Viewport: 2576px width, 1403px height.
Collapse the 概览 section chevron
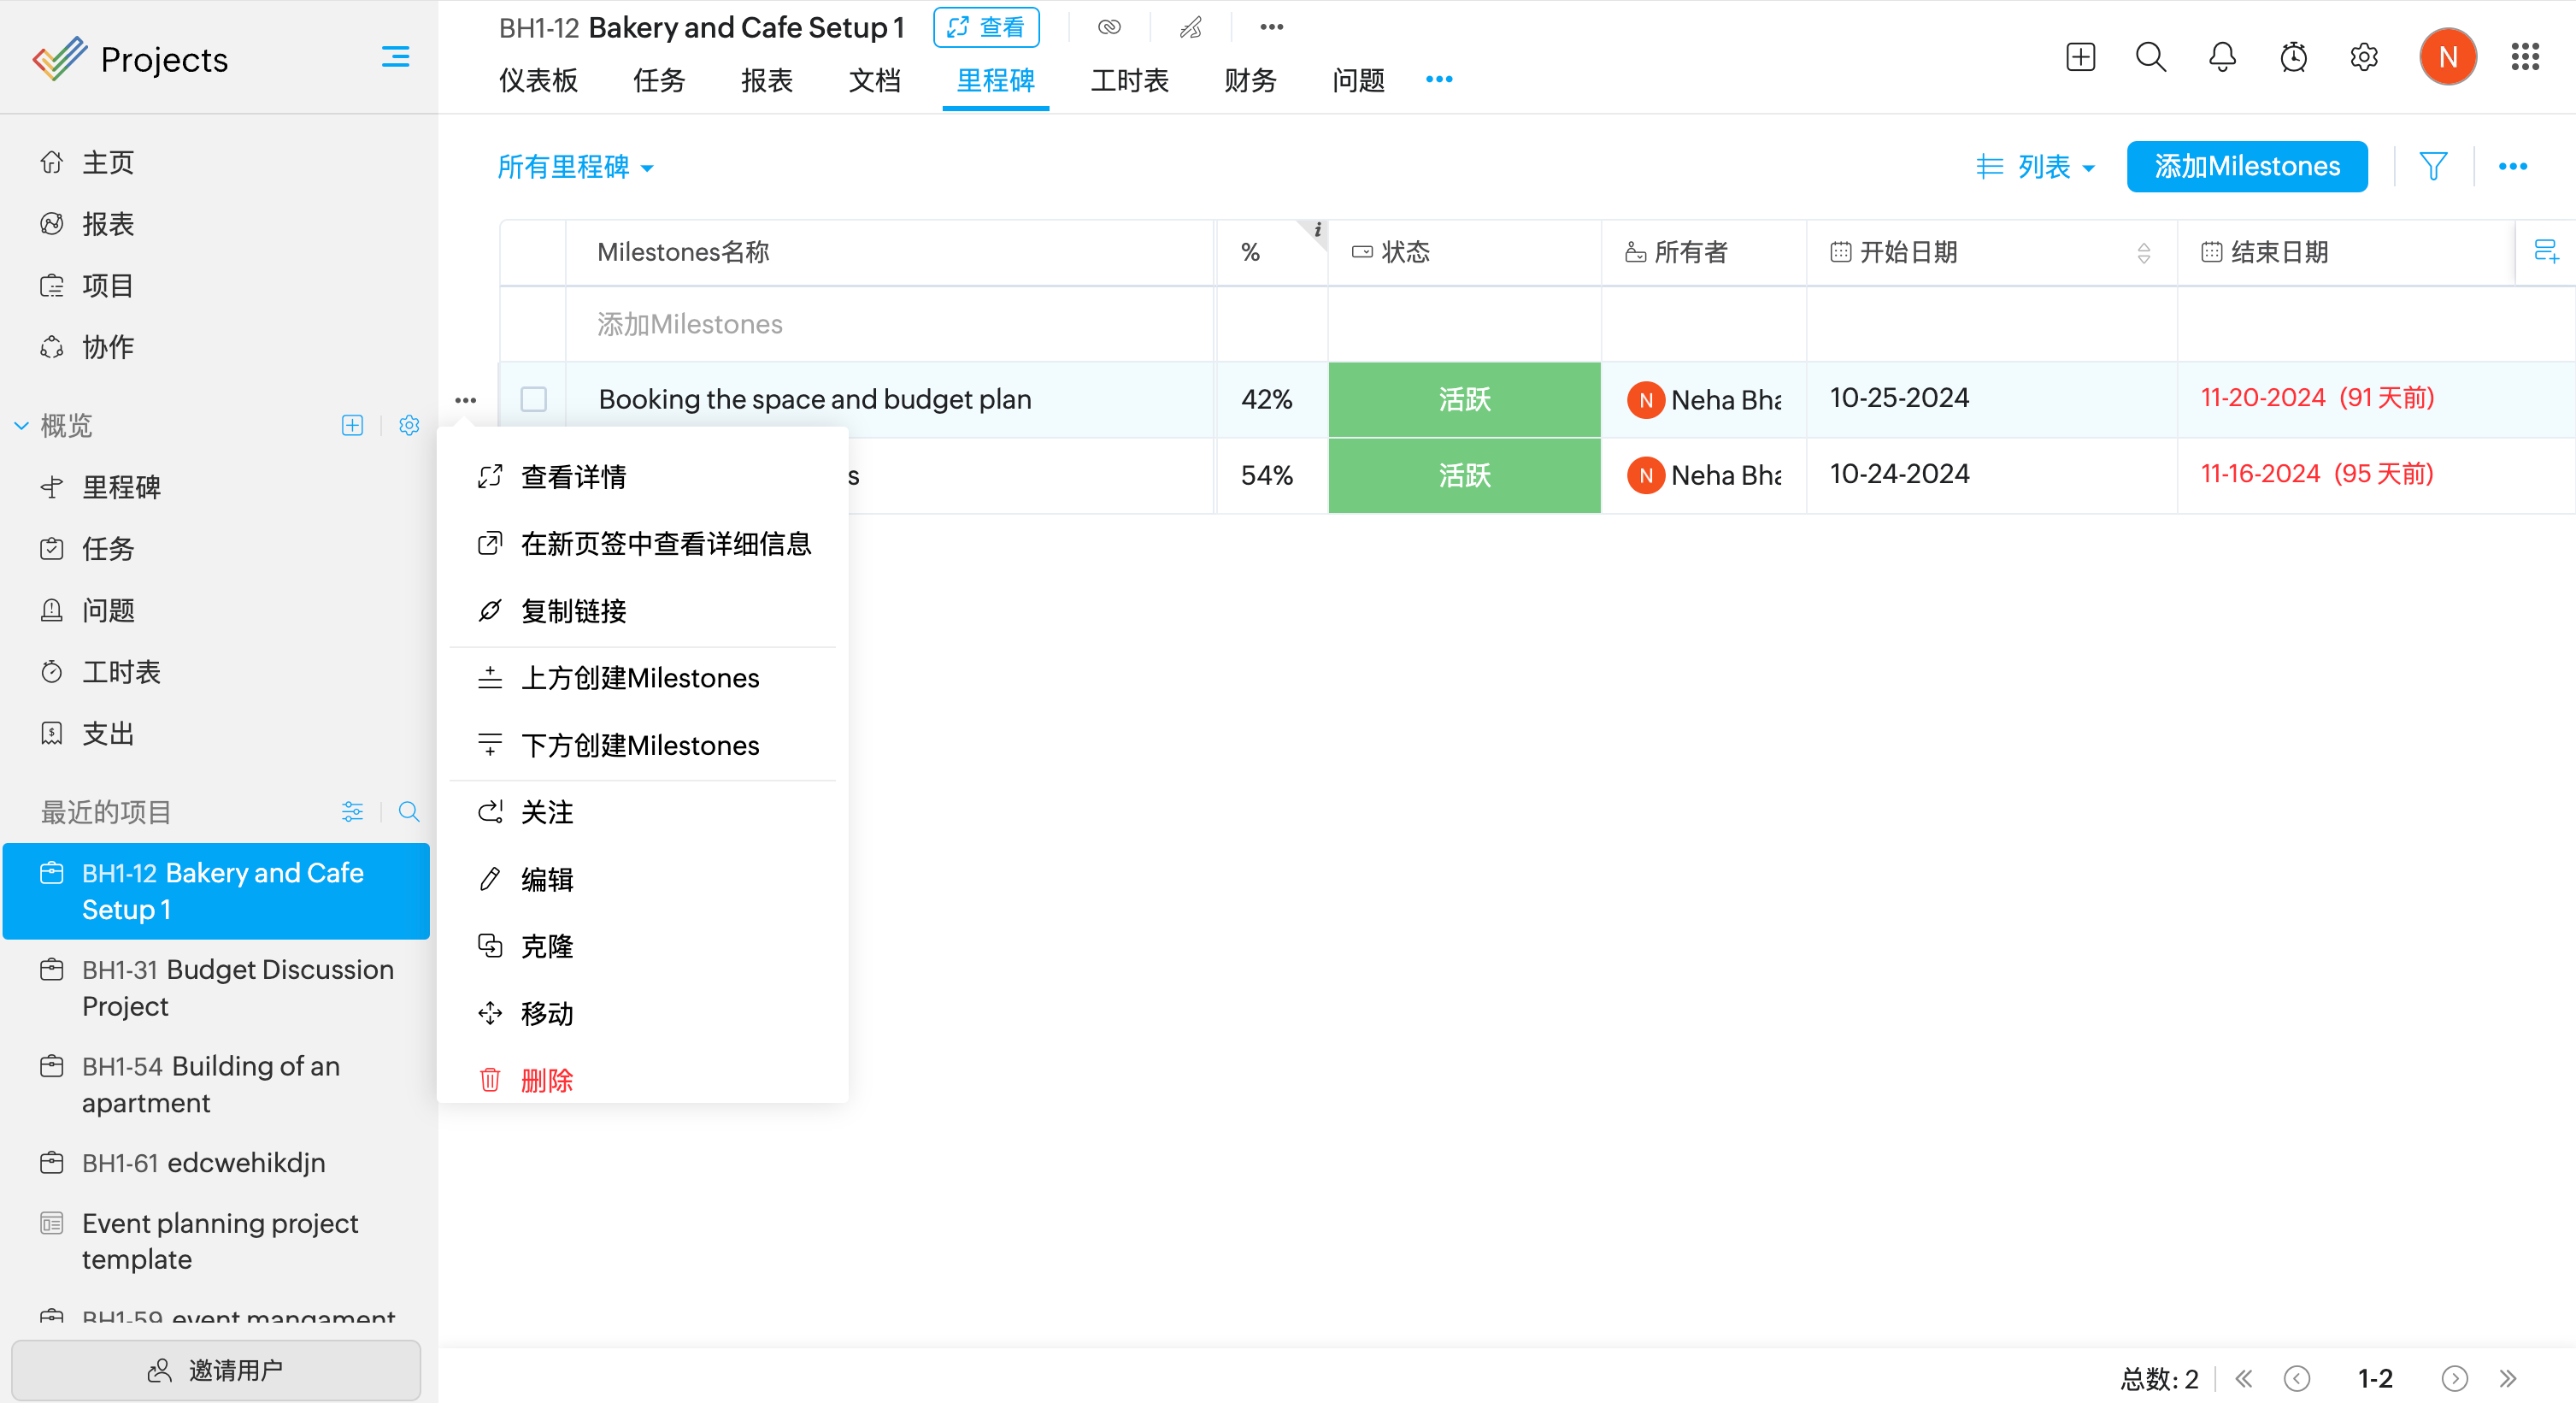click(x=21, y=425)
